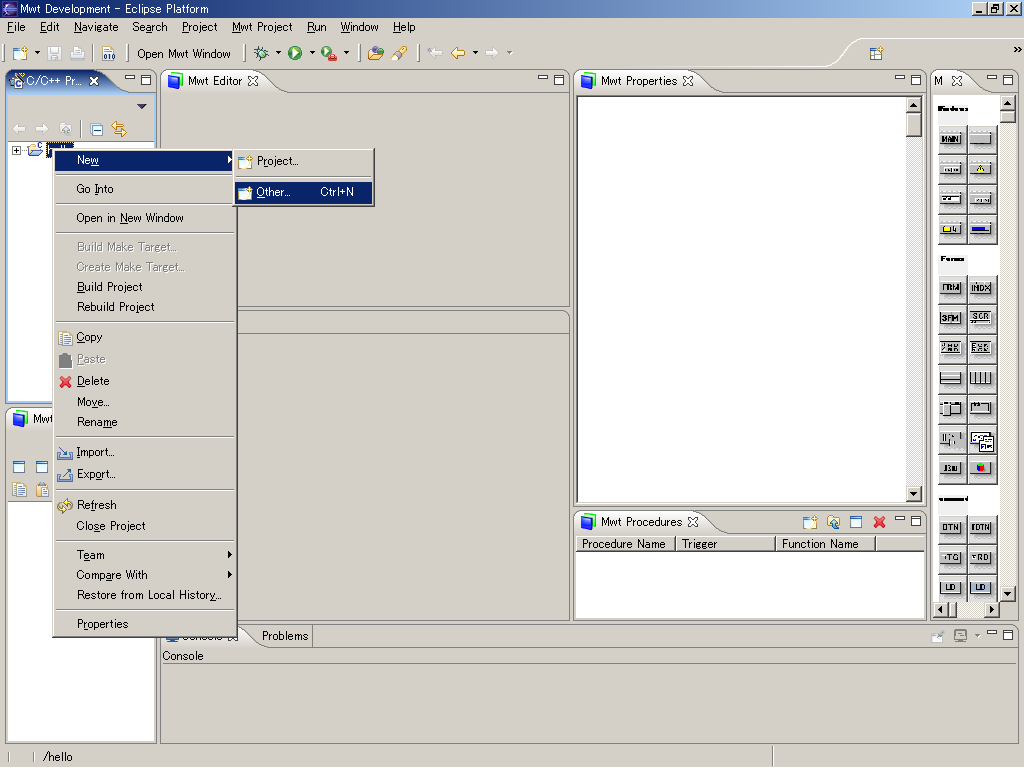Click the overlapping dialogs palette icon

click(982, 441)
